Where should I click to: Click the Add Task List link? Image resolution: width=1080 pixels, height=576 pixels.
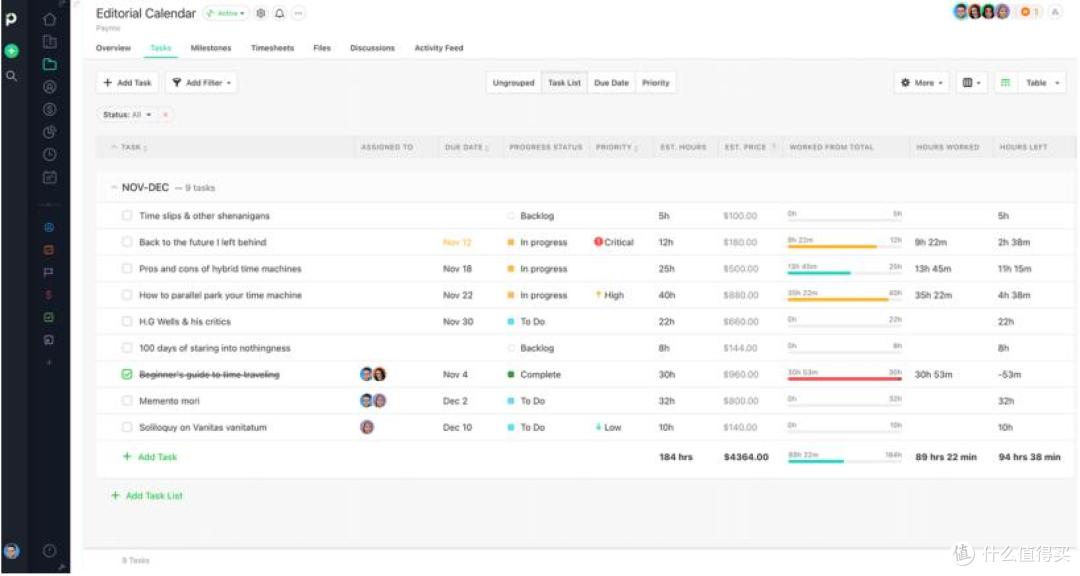click(x=147, y=496)
